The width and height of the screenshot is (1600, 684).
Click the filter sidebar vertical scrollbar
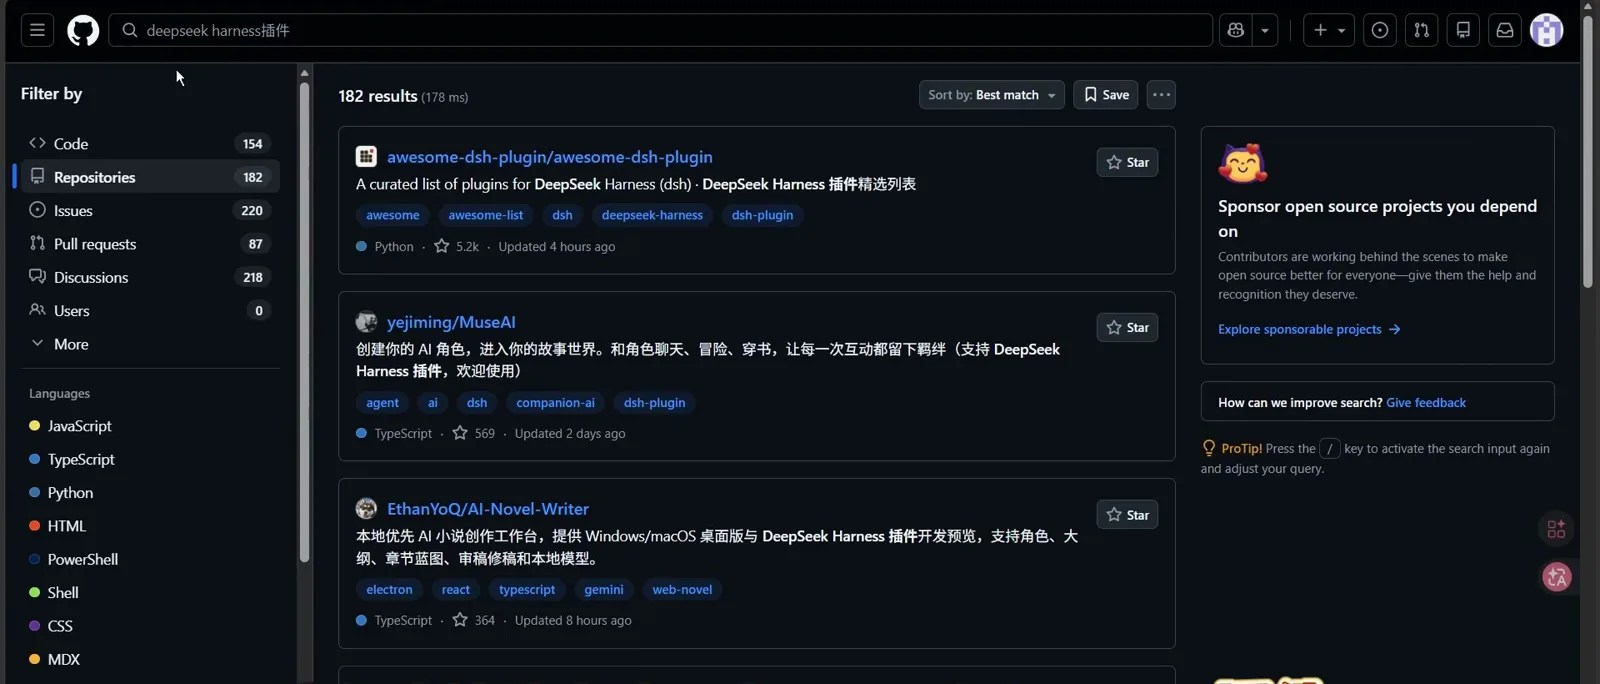pos(304,320)
